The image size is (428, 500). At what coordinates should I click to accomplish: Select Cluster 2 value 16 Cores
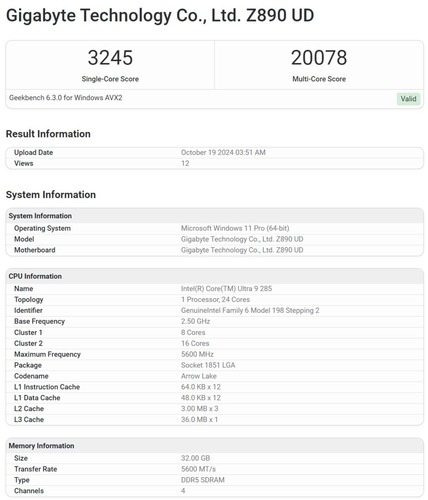click(x=195, y=343)
